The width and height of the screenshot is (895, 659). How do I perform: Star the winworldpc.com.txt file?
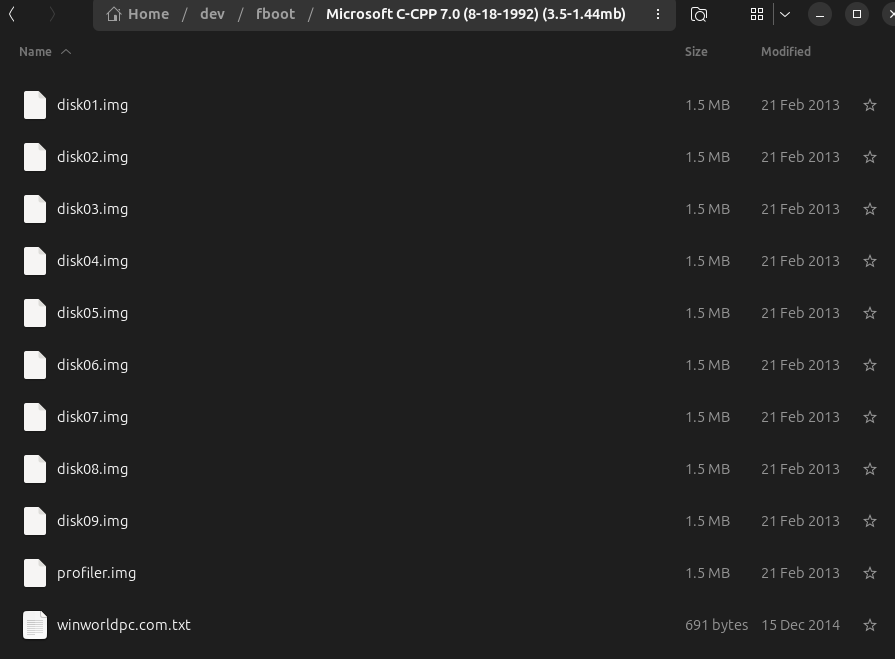click(869, 625)
